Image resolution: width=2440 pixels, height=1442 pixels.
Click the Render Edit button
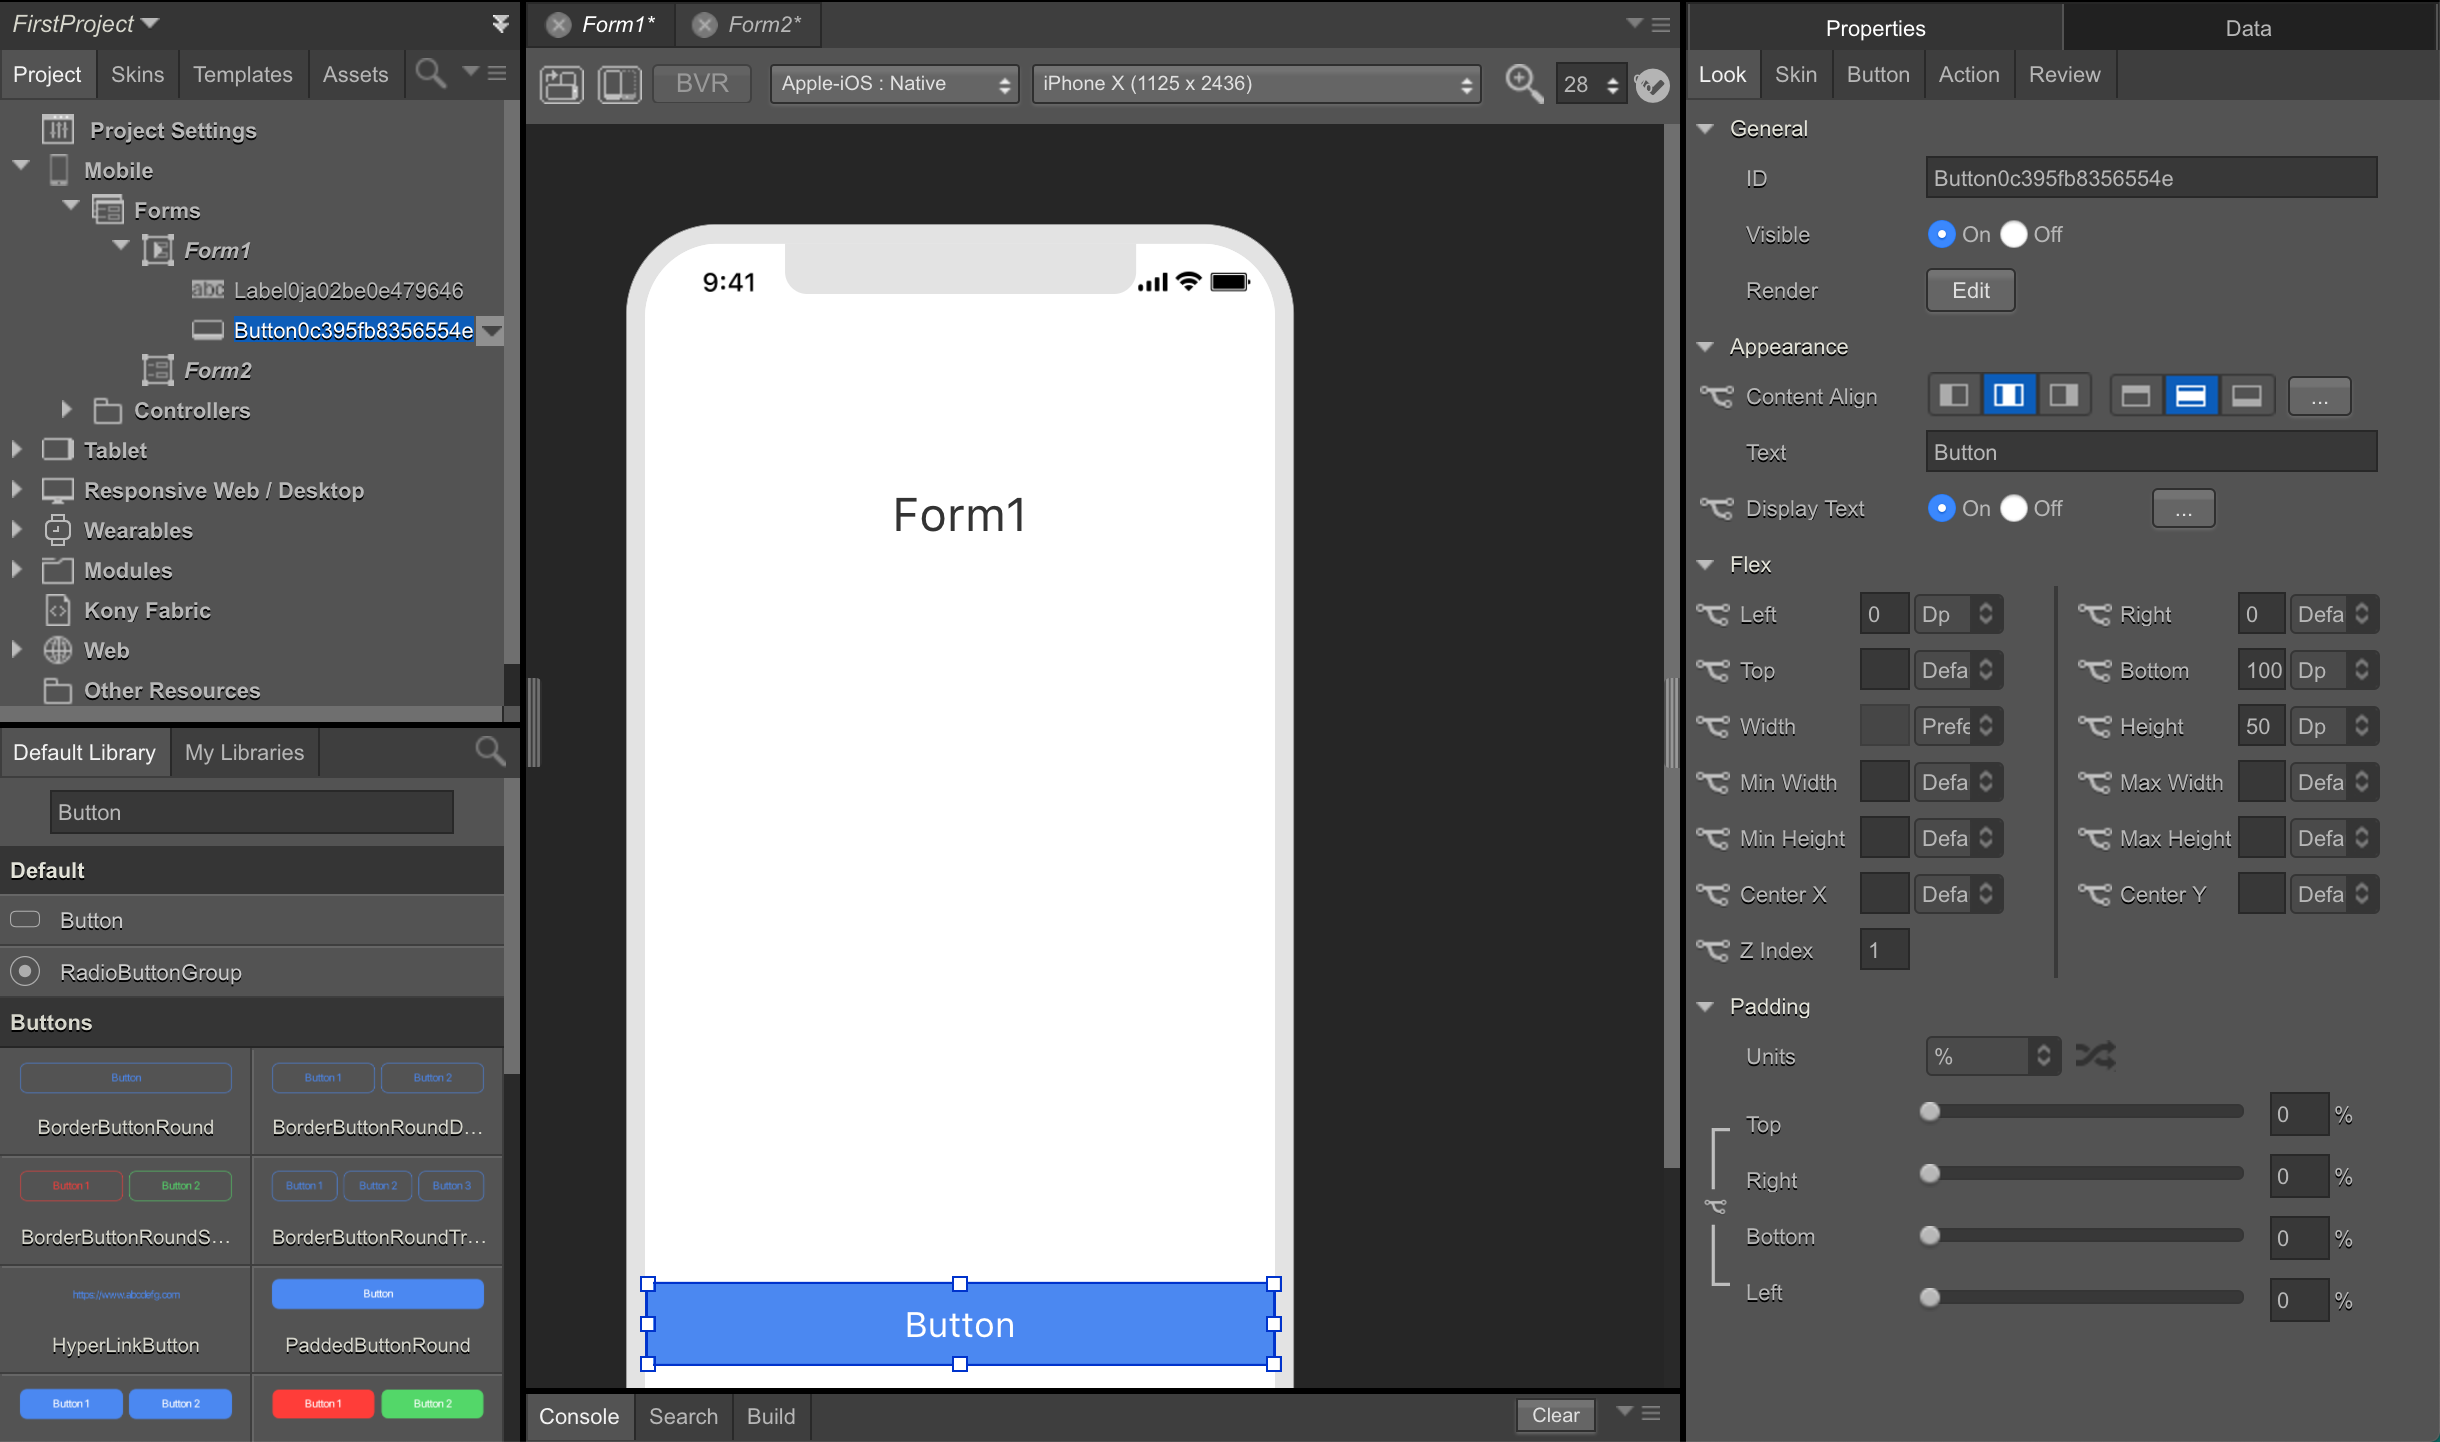[x=1970, y=290]
